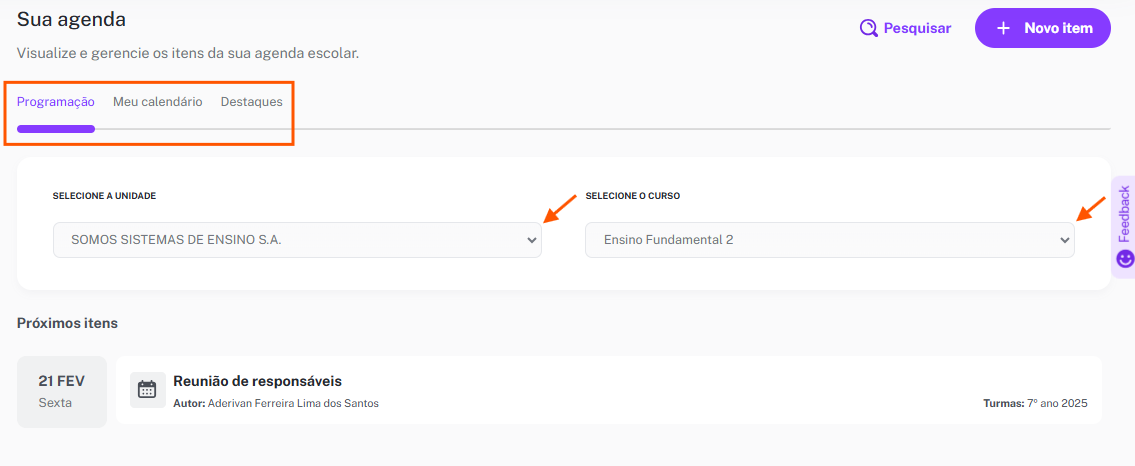Screen dimensions: 1135x466
Task: Click the Novo item button
Action: tap(1042, 28)
